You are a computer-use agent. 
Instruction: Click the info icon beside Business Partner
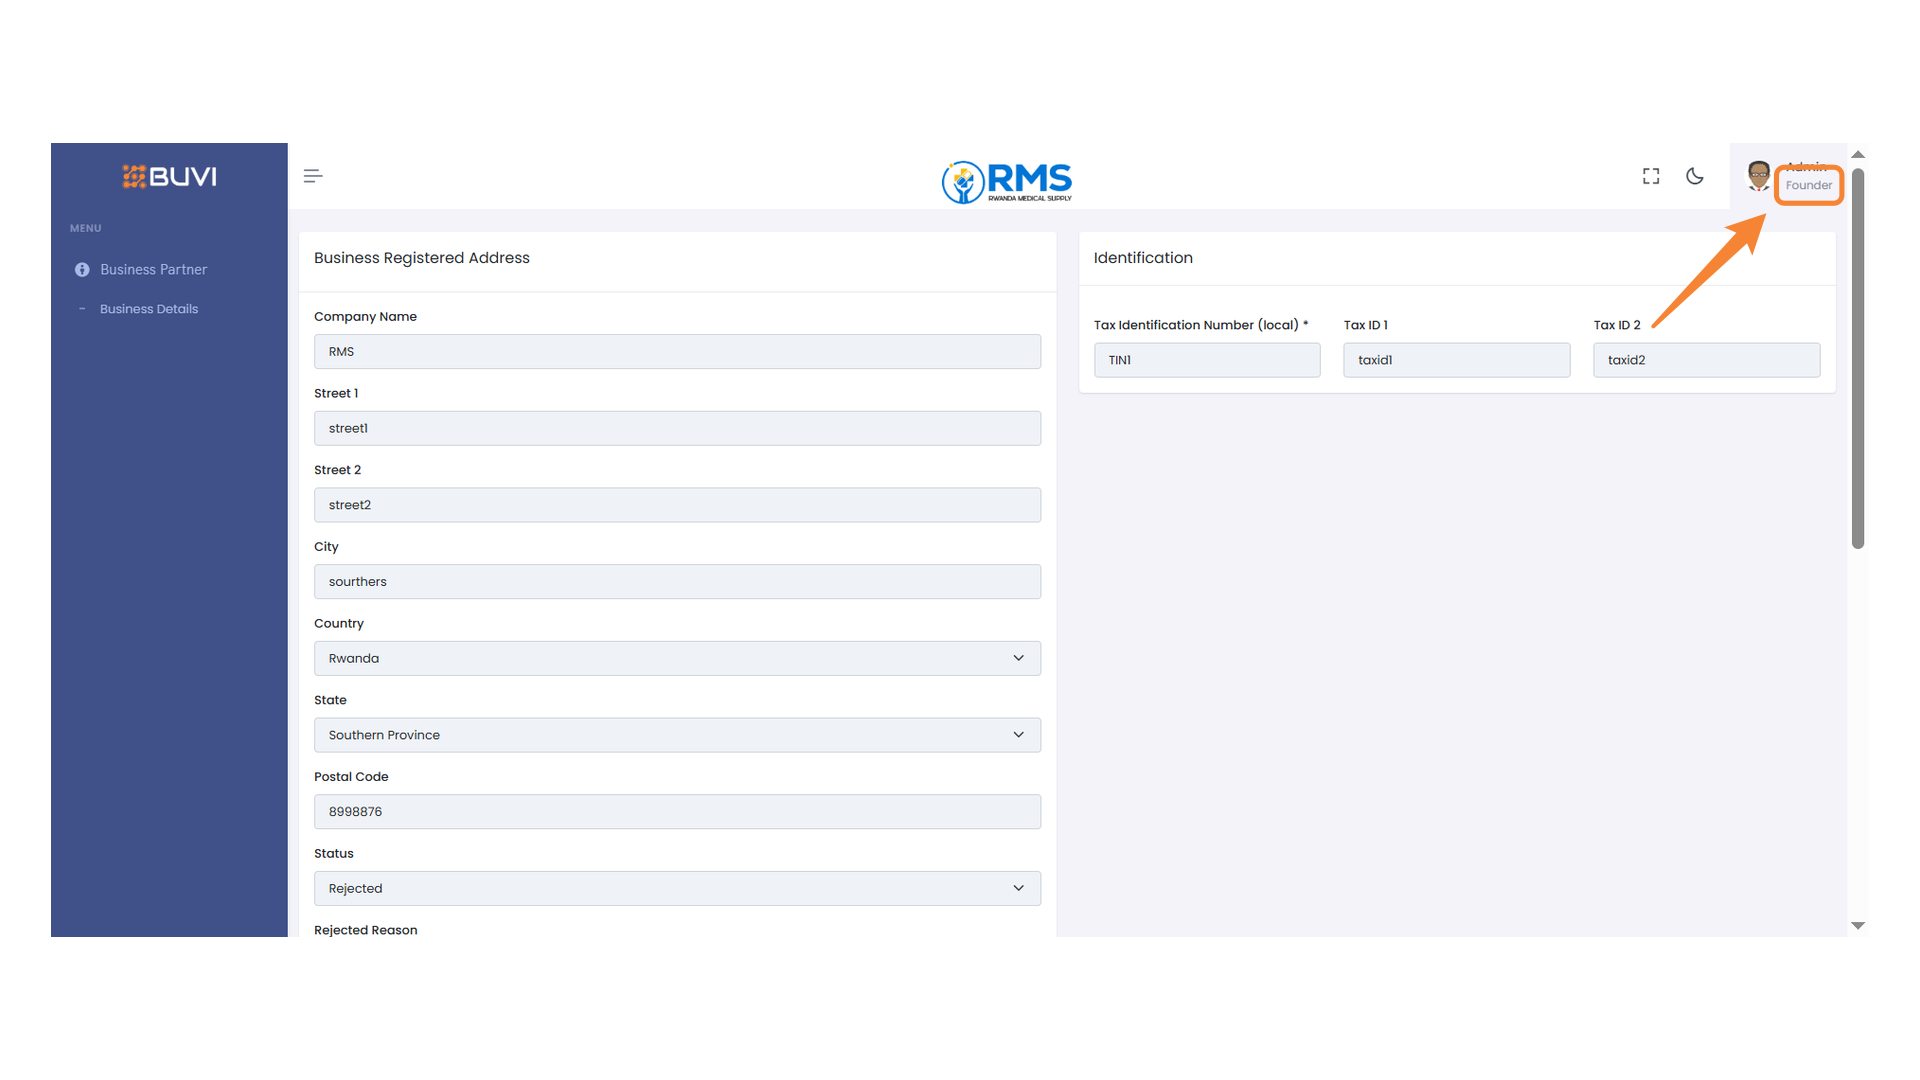tap(82, 269)
